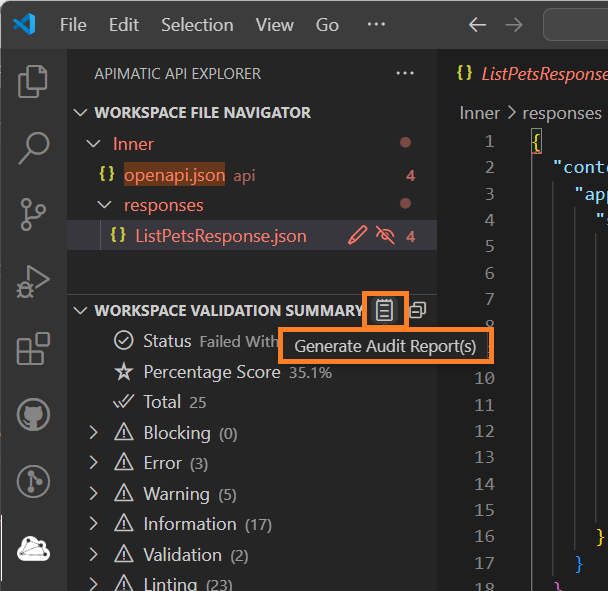Go forward with right arrow navigation
The width and height of the screenshot is (608, 591).
(514, 25)
